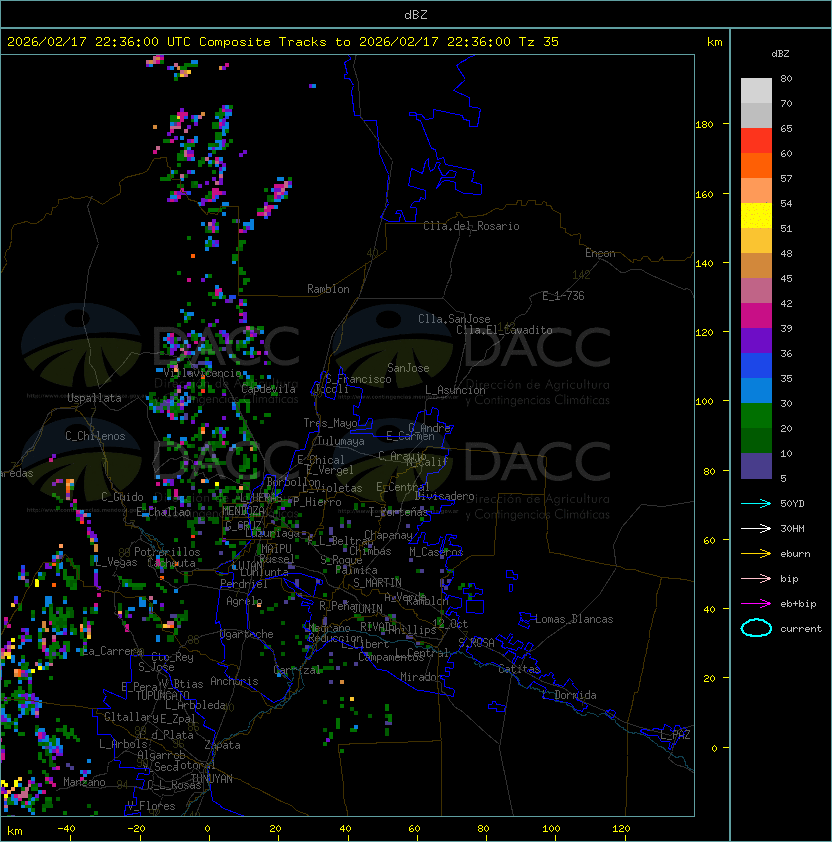Screen dimensions: 832x842
Task: Pick the dark blue swatch below 36
Action: (756, 366)
